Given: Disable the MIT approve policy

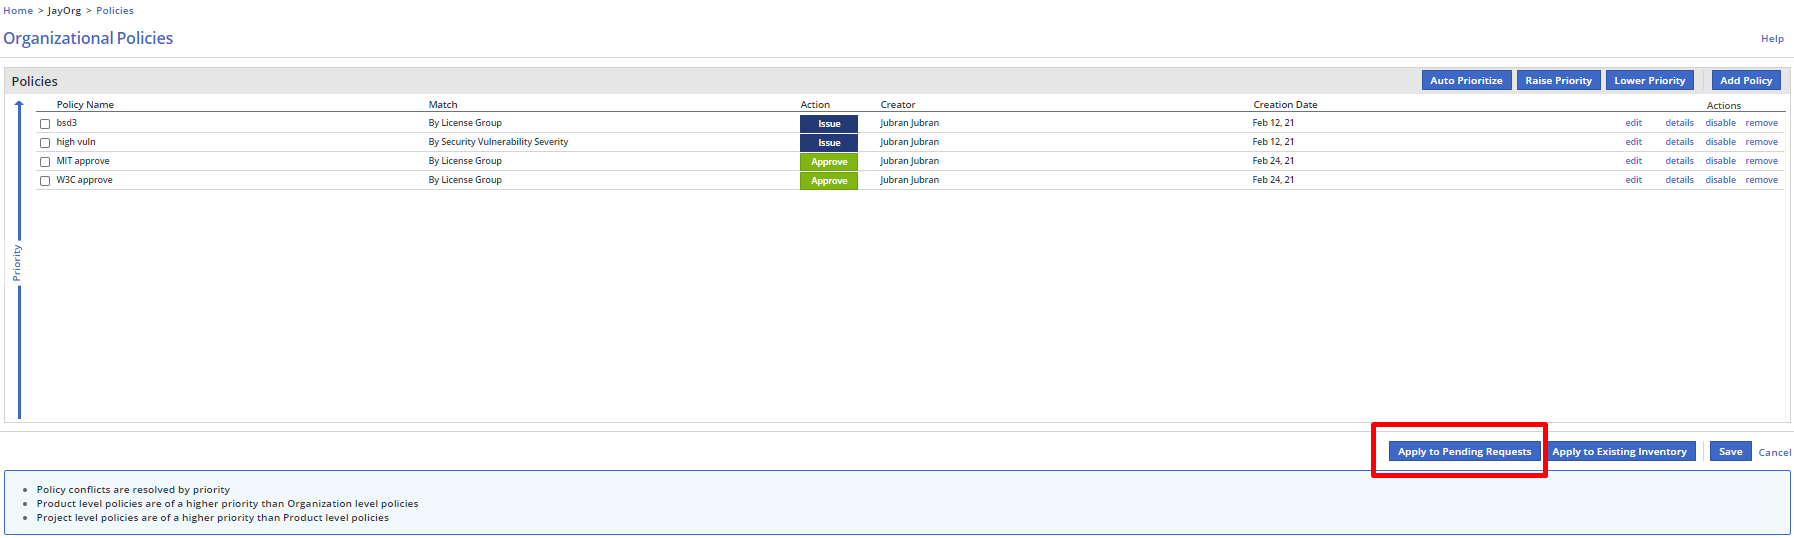Looking at the screenshot, I should (1720, 161).
